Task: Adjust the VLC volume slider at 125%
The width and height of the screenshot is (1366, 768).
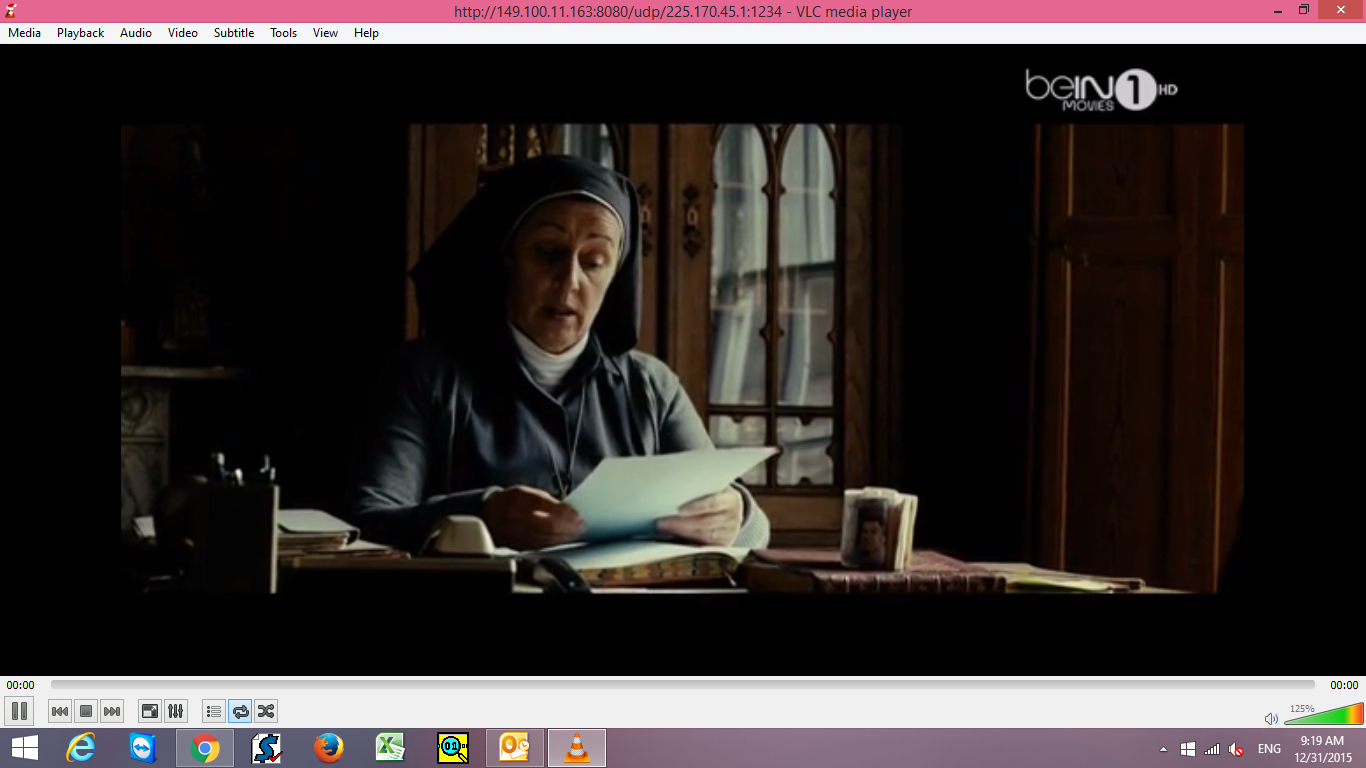Action: [1324, 714]
